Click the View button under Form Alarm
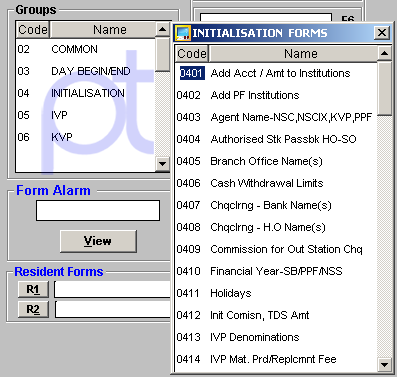397x377 pixels. (x=98, y=241)
